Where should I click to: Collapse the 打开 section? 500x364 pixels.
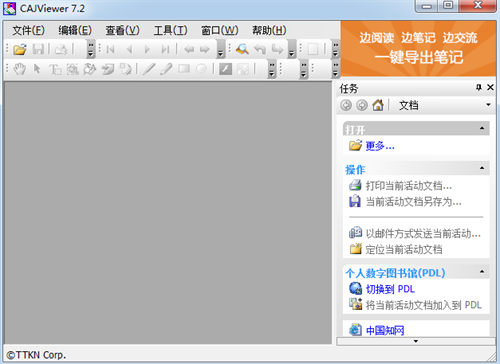coord(482,128)
